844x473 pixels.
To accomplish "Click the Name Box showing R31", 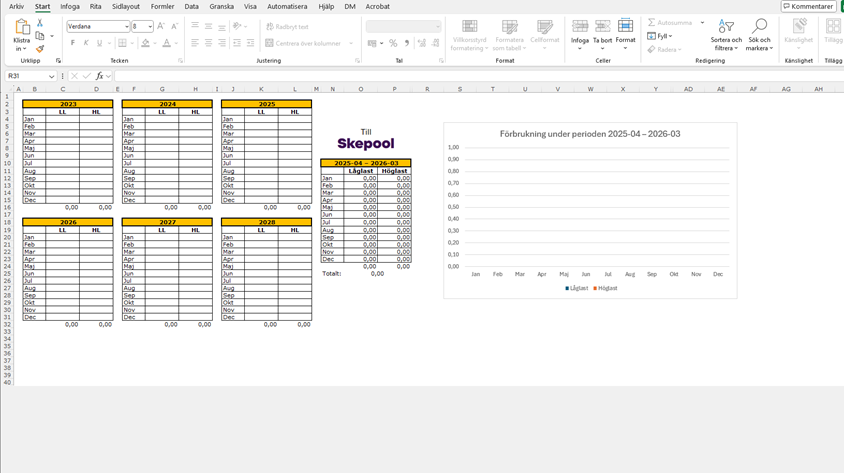I will coord(28,76).
